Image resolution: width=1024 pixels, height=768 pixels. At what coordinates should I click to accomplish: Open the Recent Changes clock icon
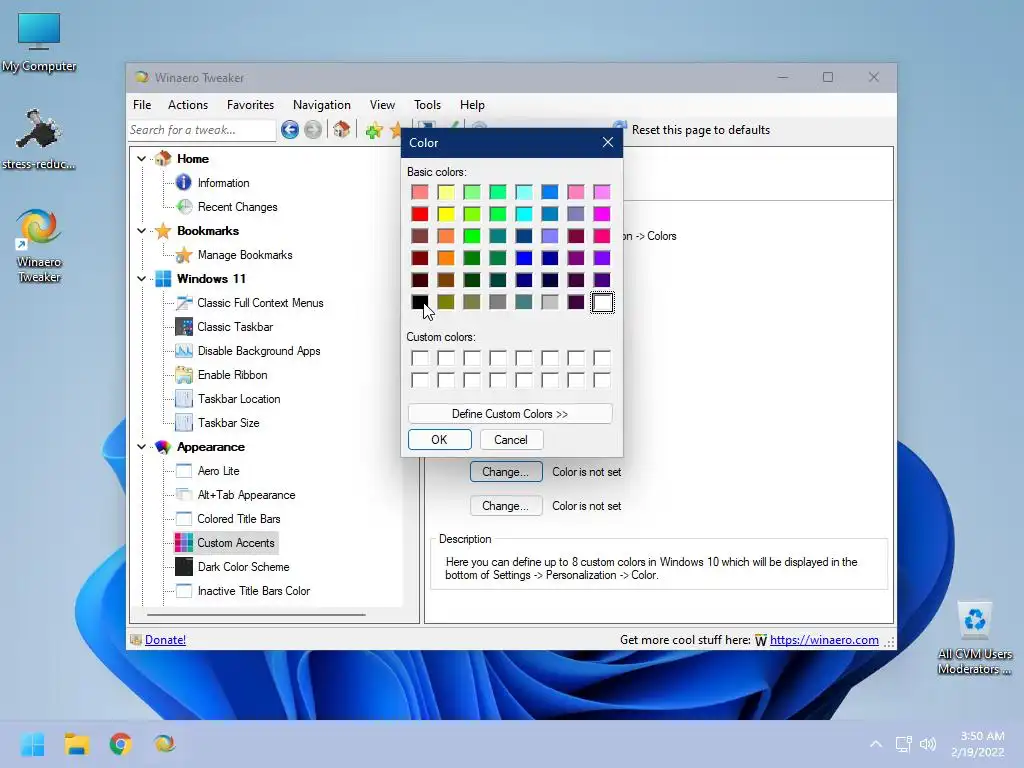(x=184, y=207)
